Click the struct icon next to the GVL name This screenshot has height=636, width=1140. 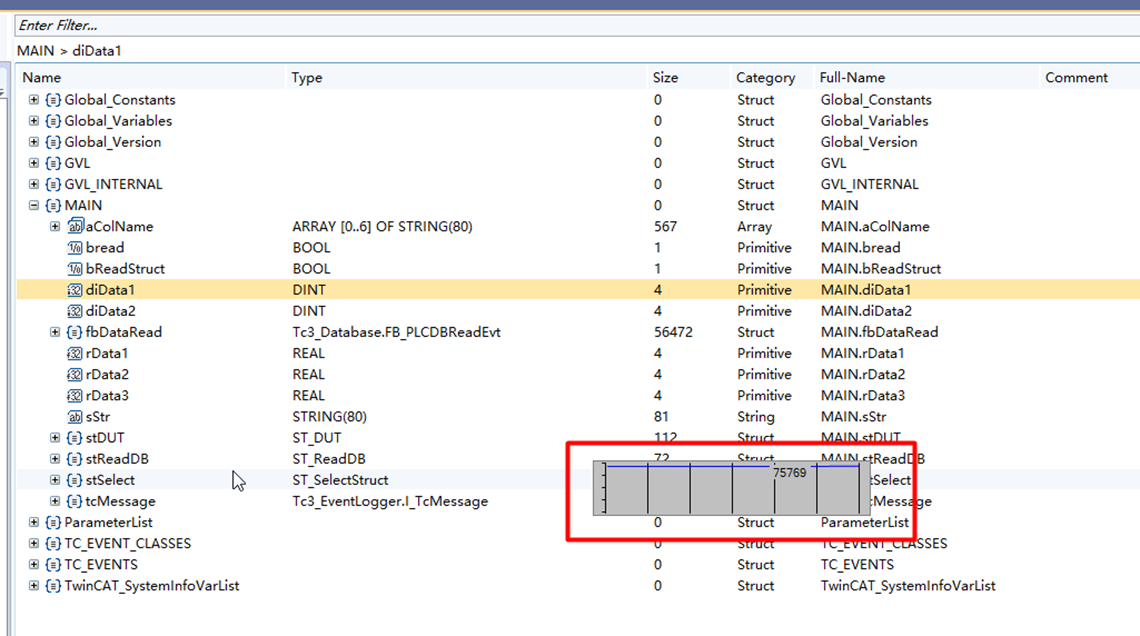coord(53,163)
